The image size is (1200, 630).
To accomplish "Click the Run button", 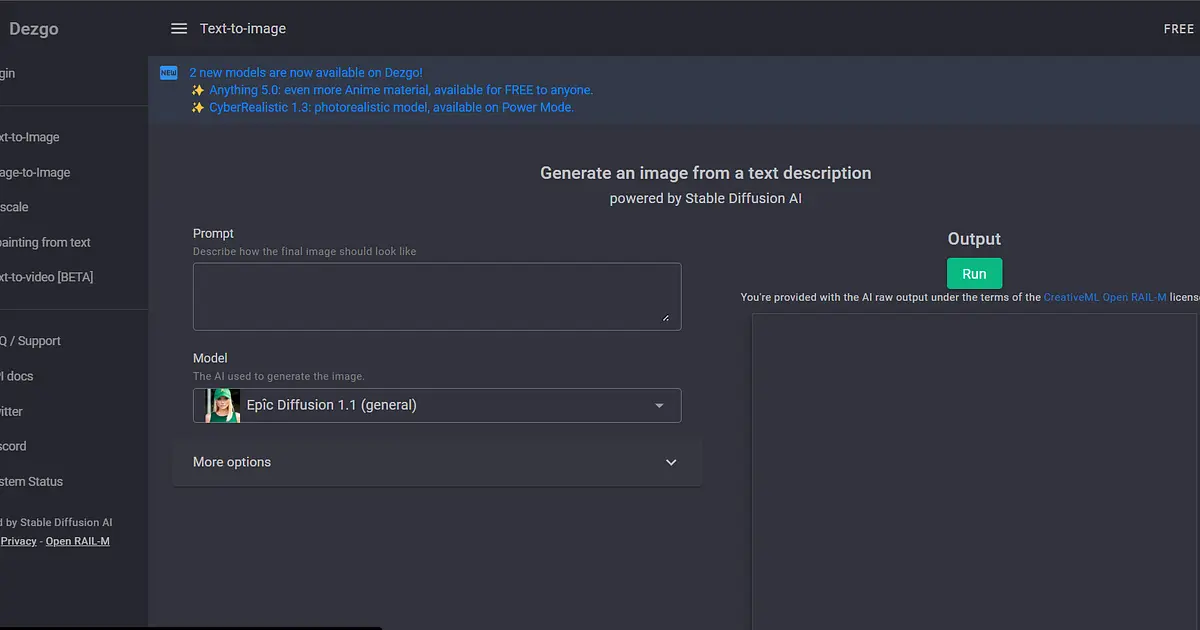I will [974, 274].
